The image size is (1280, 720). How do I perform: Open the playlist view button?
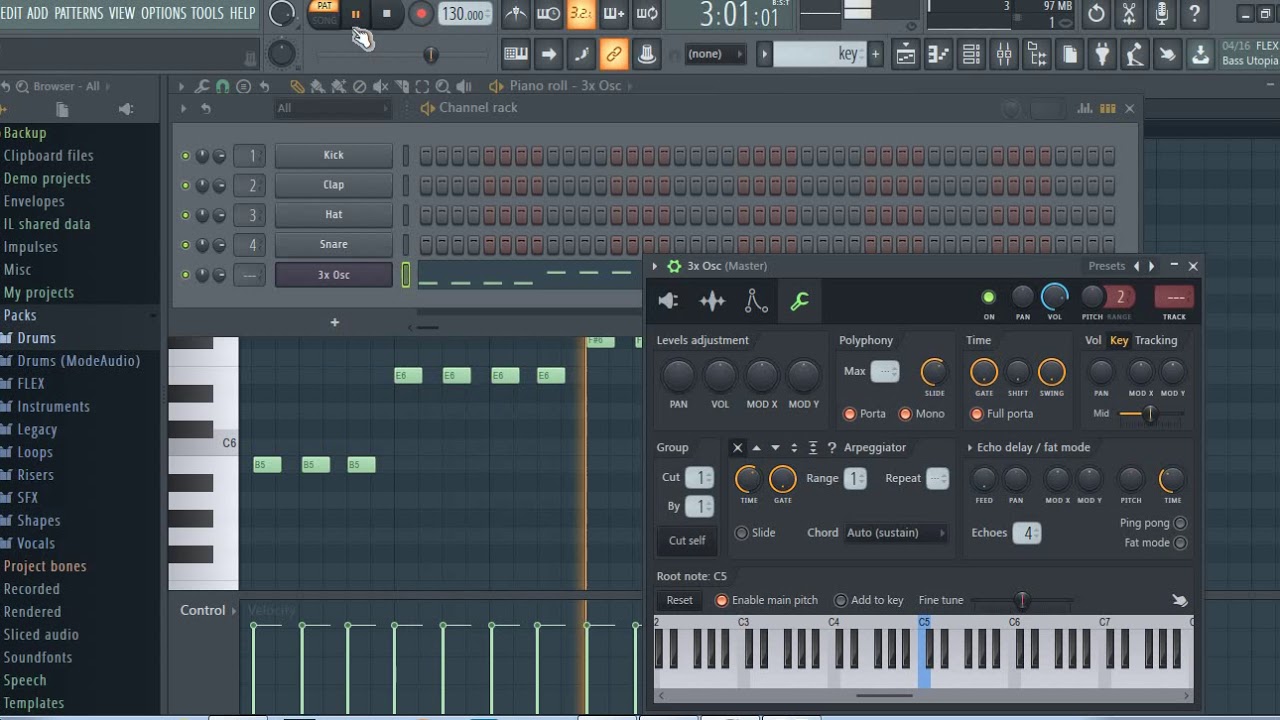click(905, 54)
